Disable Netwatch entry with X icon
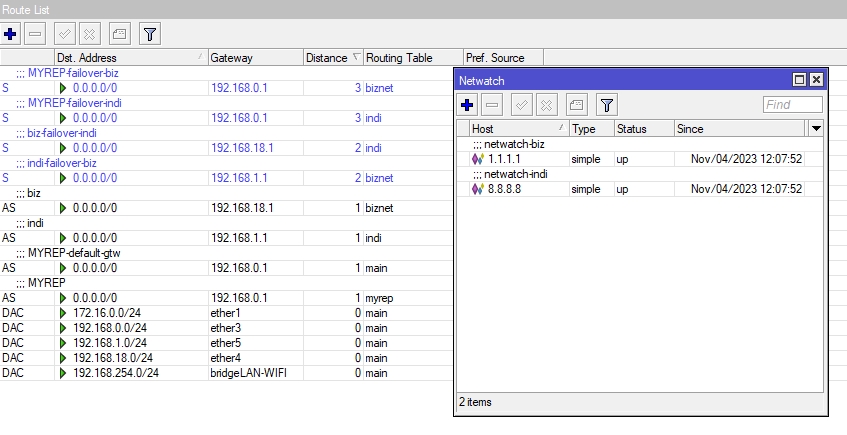 (547, 105)
